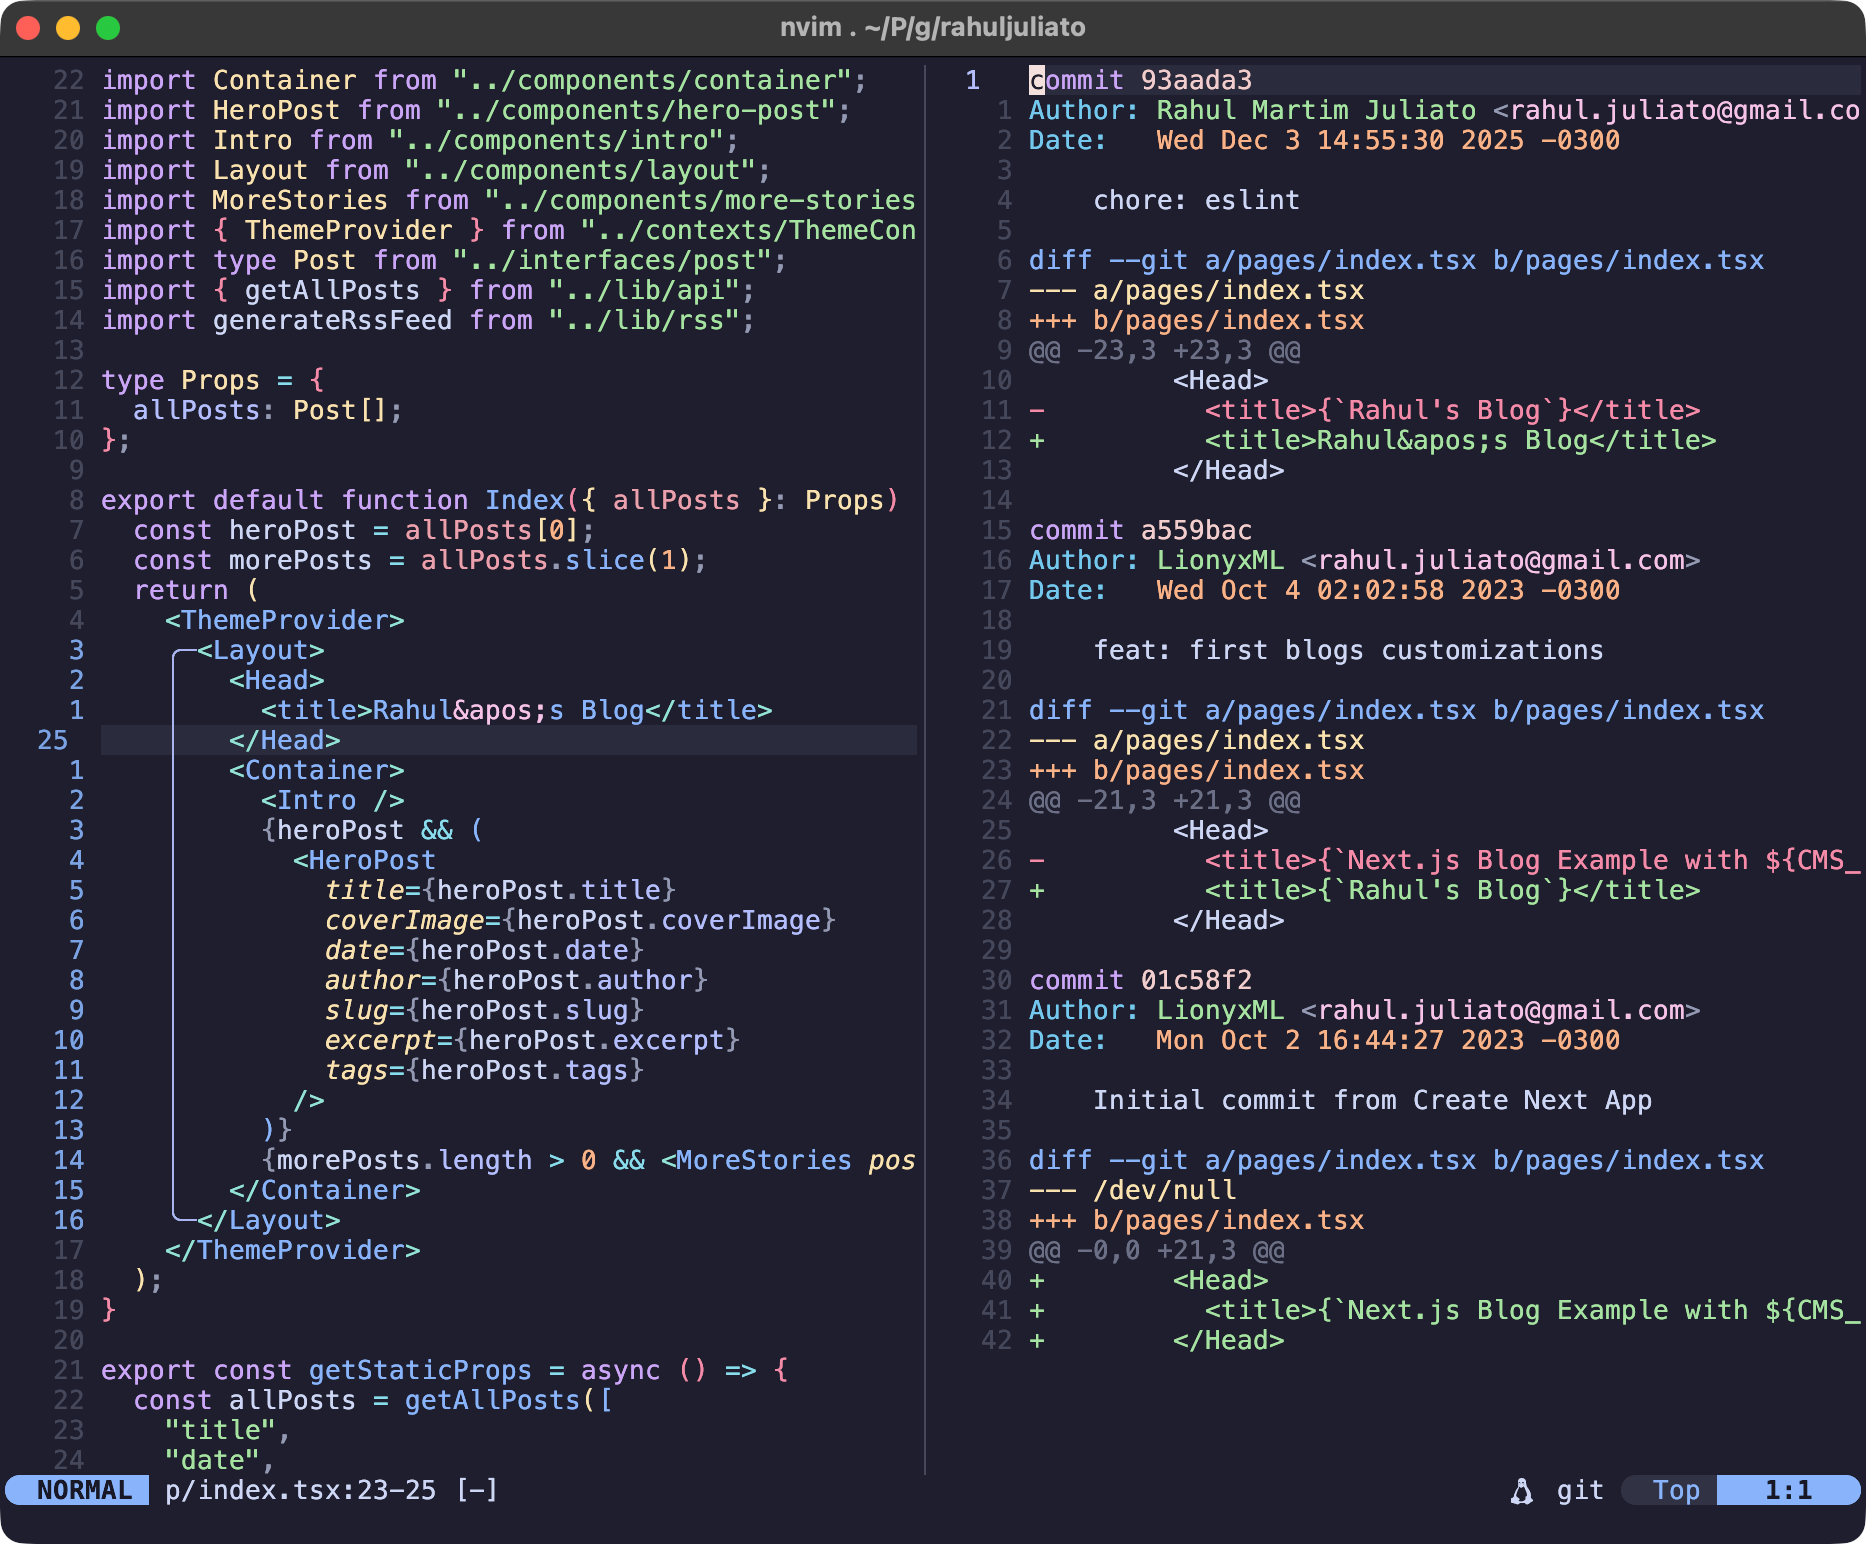Click 'allPosts: Post[];' line
The width and height of the screenshot is (1866, 1544).
pyautogui.click(x=268, y=410)
